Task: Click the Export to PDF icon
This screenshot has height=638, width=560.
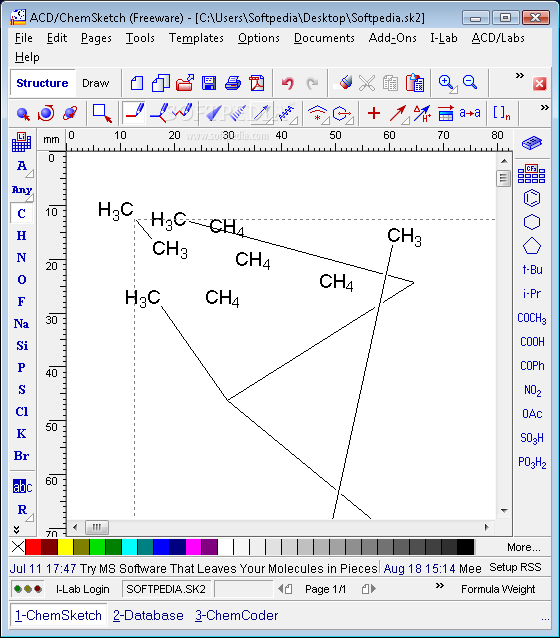Action: point(257,83)
